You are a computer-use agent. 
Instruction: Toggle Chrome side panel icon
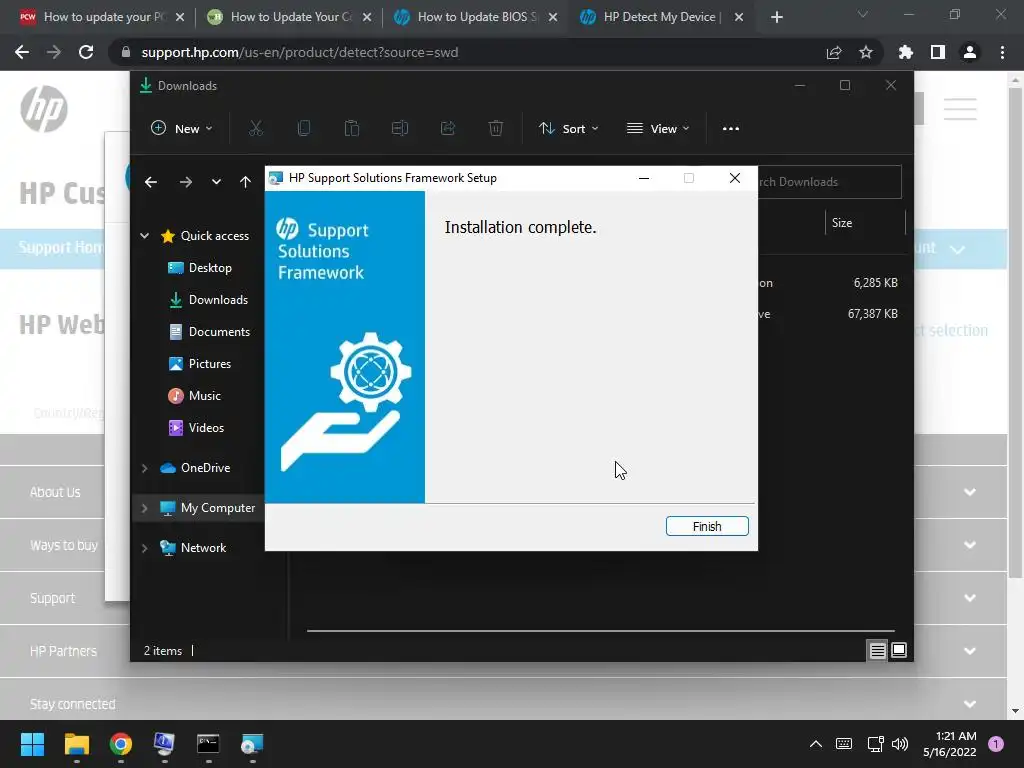click(x=938, y=52)
